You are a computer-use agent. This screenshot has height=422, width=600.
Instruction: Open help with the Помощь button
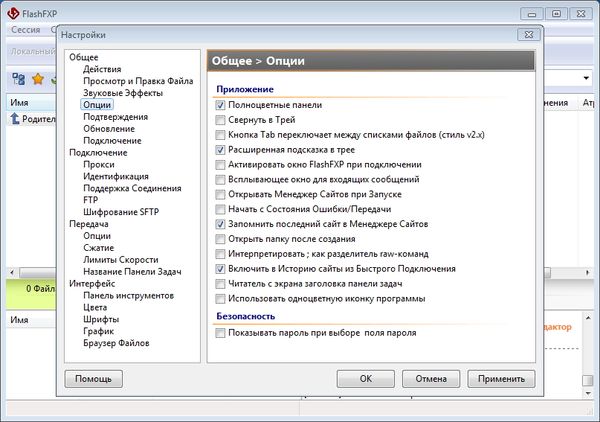93,379
